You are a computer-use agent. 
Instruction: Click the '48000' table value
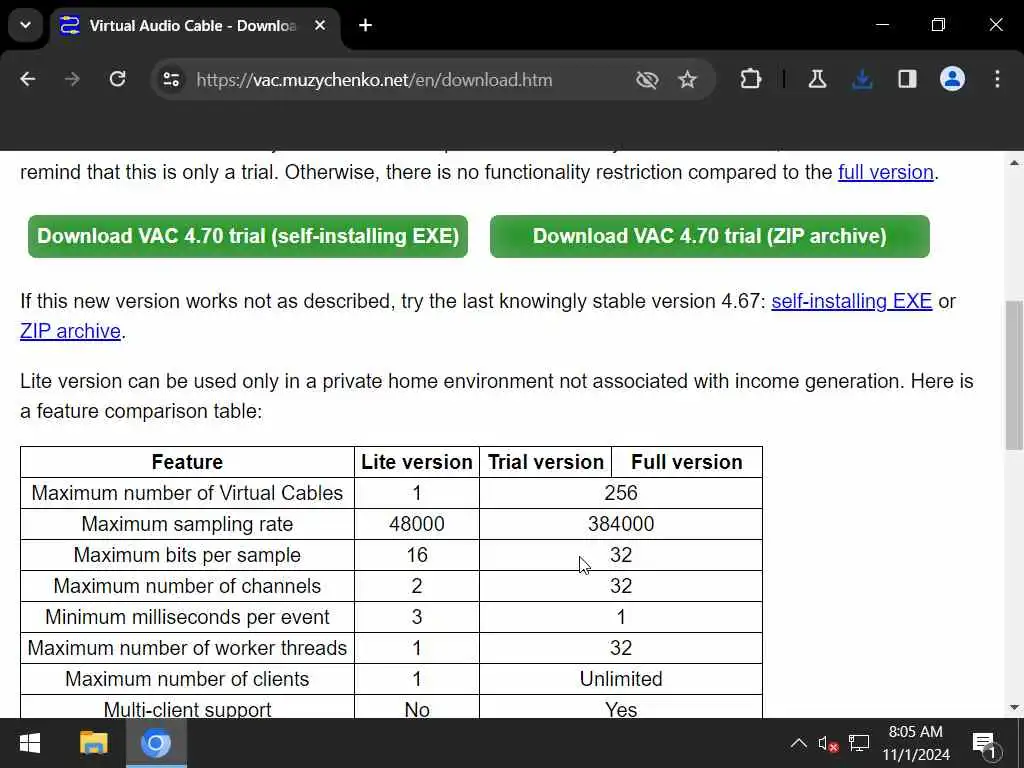(x=417, y=524)
